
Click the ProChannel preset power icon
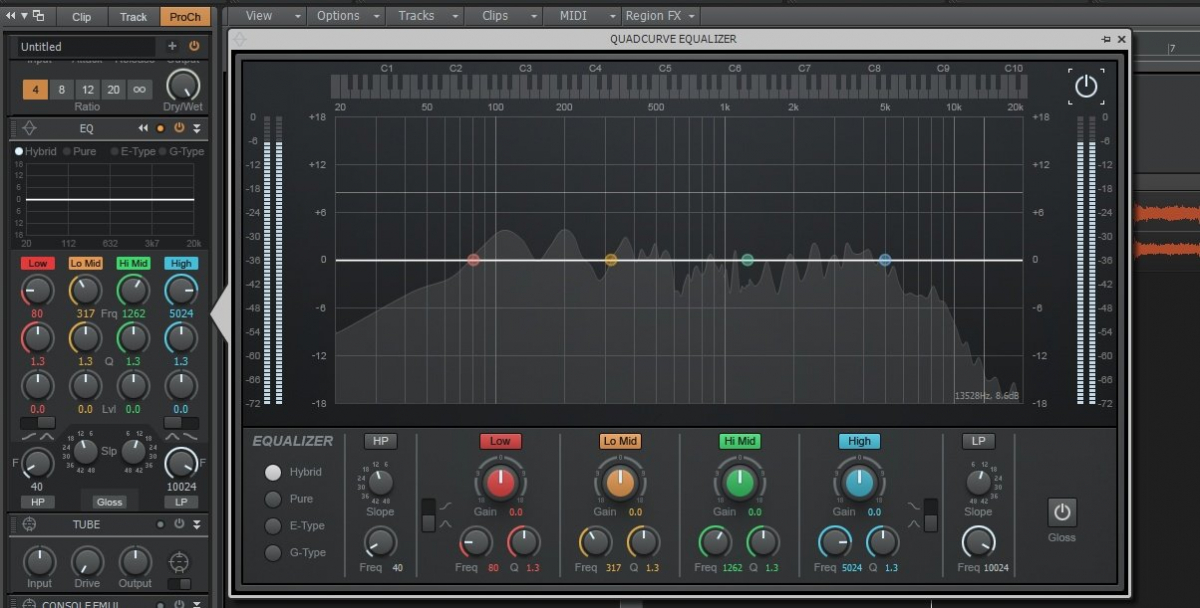coord(194,46)
